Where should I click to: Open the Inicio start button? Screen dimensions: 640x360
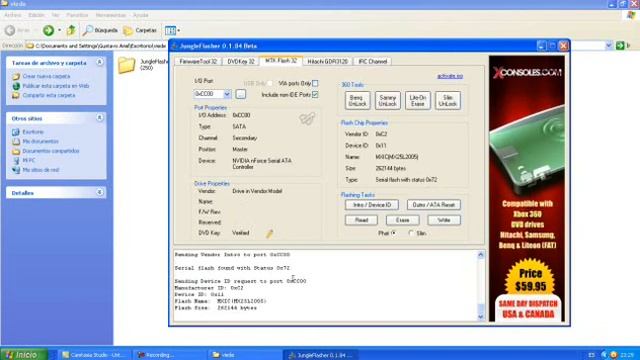click(23, 355)
